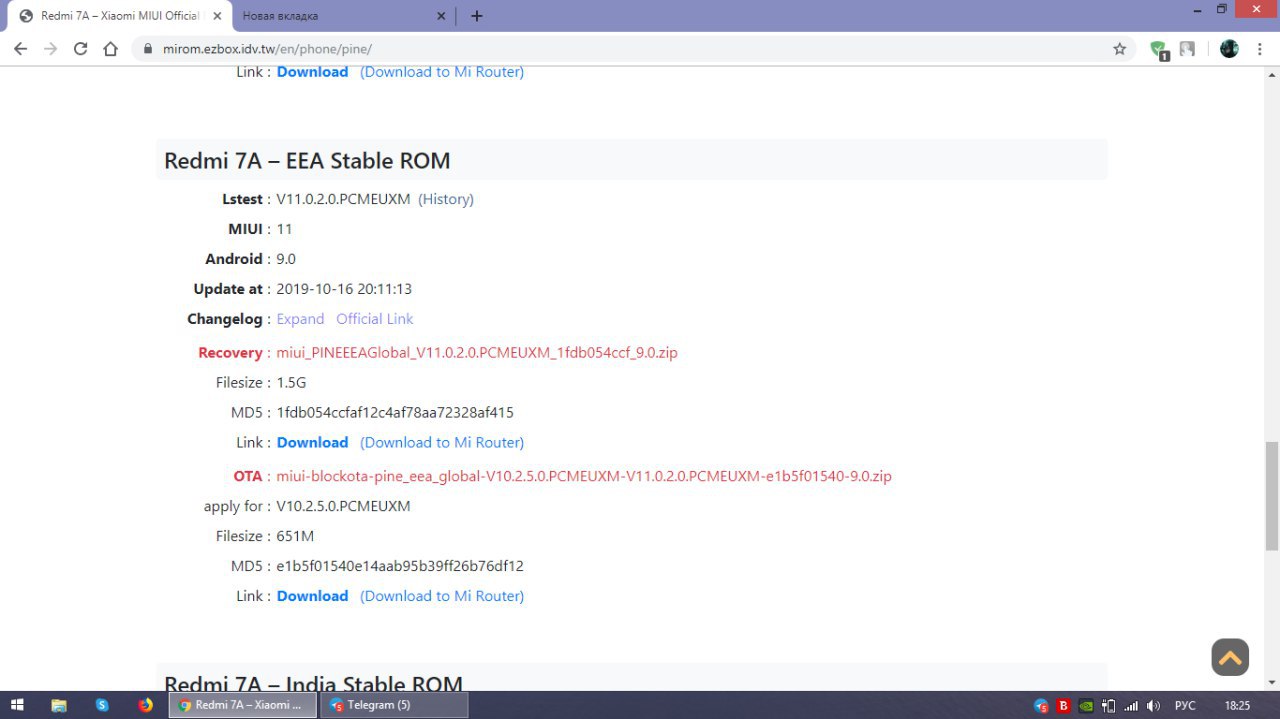
Task: Launch Firefox from the taskbar
Action: 146,705
